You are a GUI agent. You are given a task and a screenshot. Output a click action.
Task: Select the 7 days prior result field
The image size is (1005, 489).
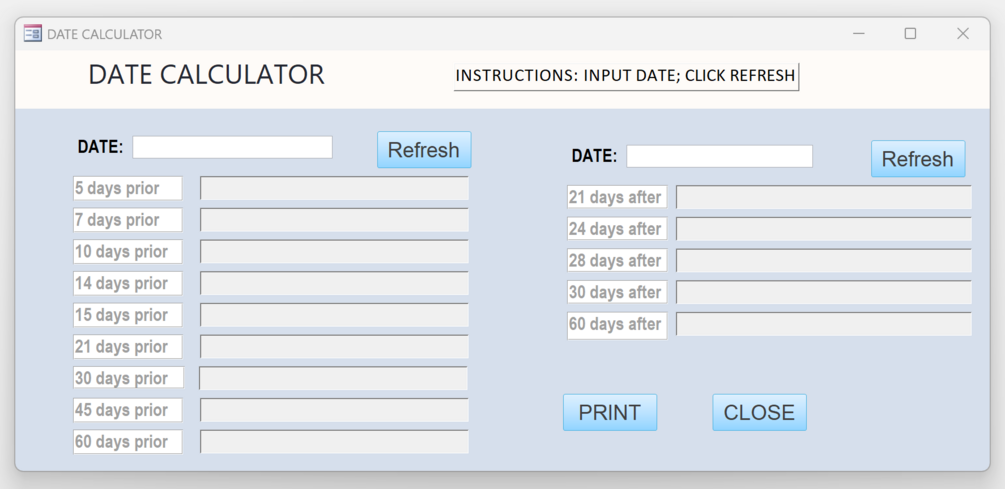pos(335,220)
